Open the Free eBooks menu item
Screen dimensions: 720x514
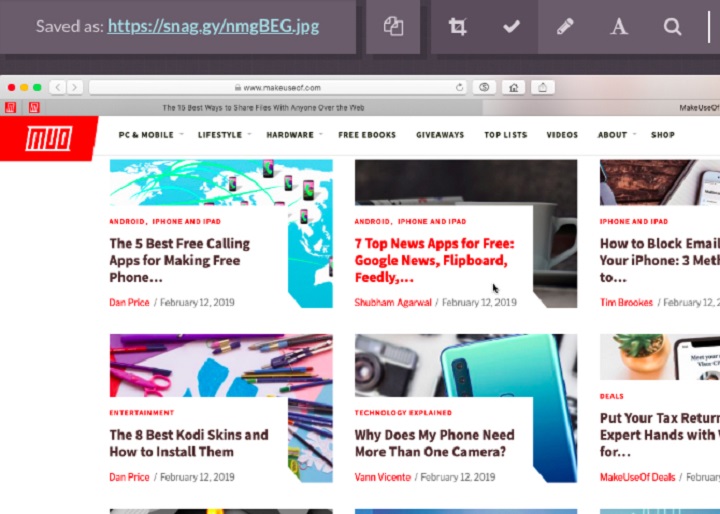click(x=367, y=135)
